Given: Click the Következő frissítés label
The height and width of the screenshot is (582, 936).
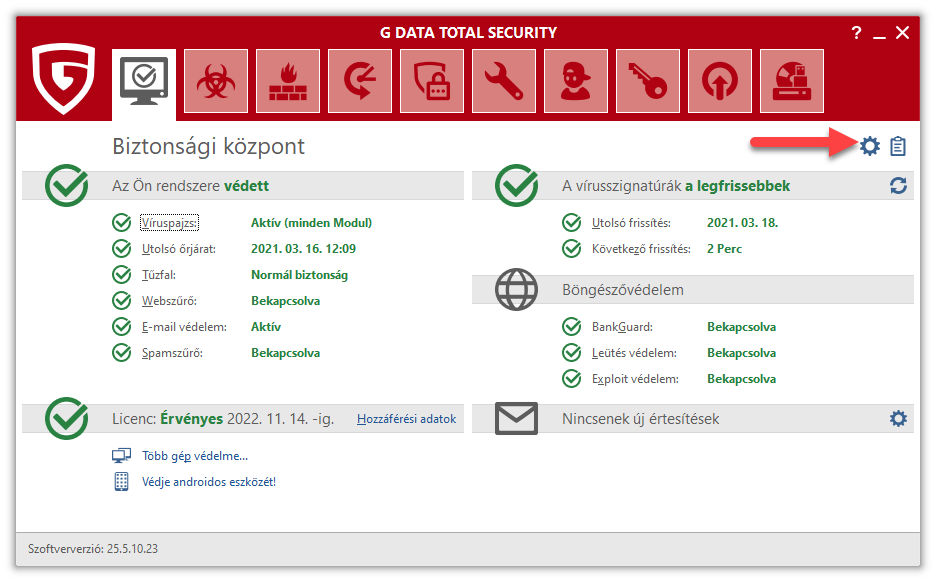Looking at the screenshot, I should click(x=641, y=249).
